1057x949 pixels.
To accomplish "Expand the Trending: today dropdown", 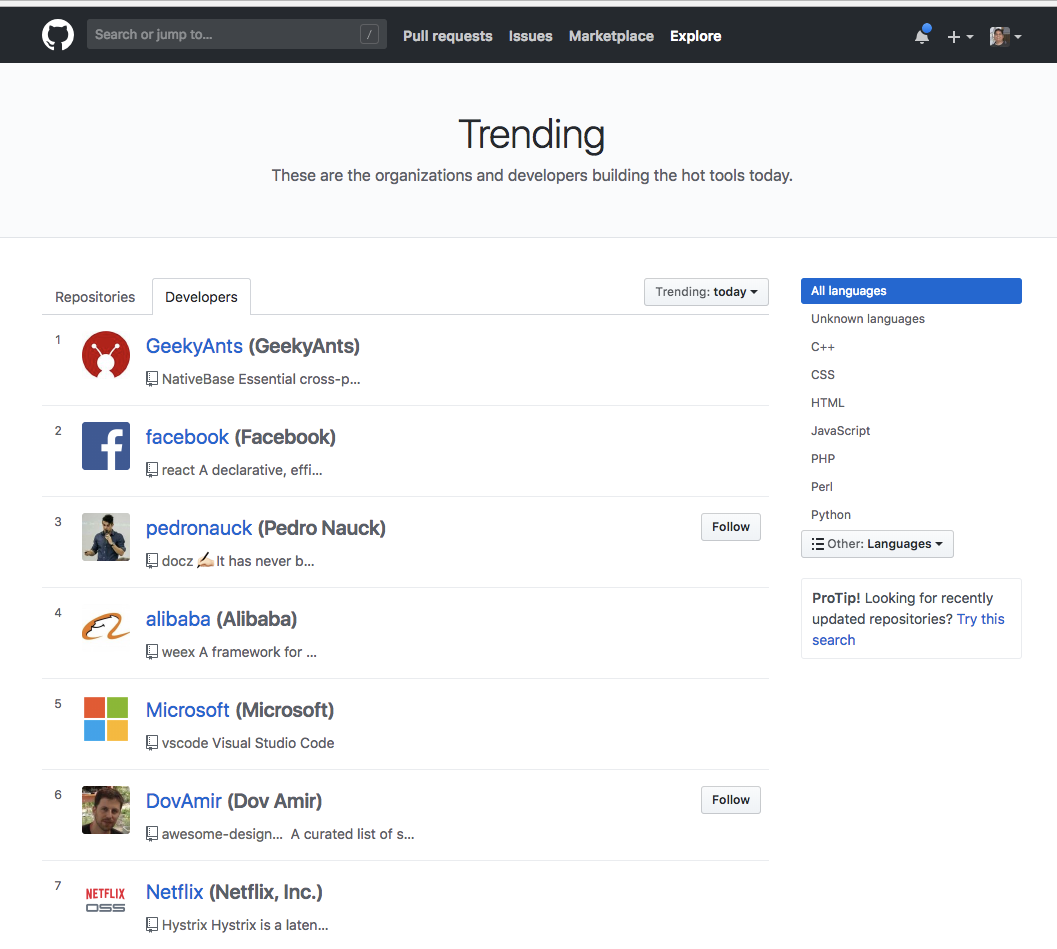I will [706, 292].
